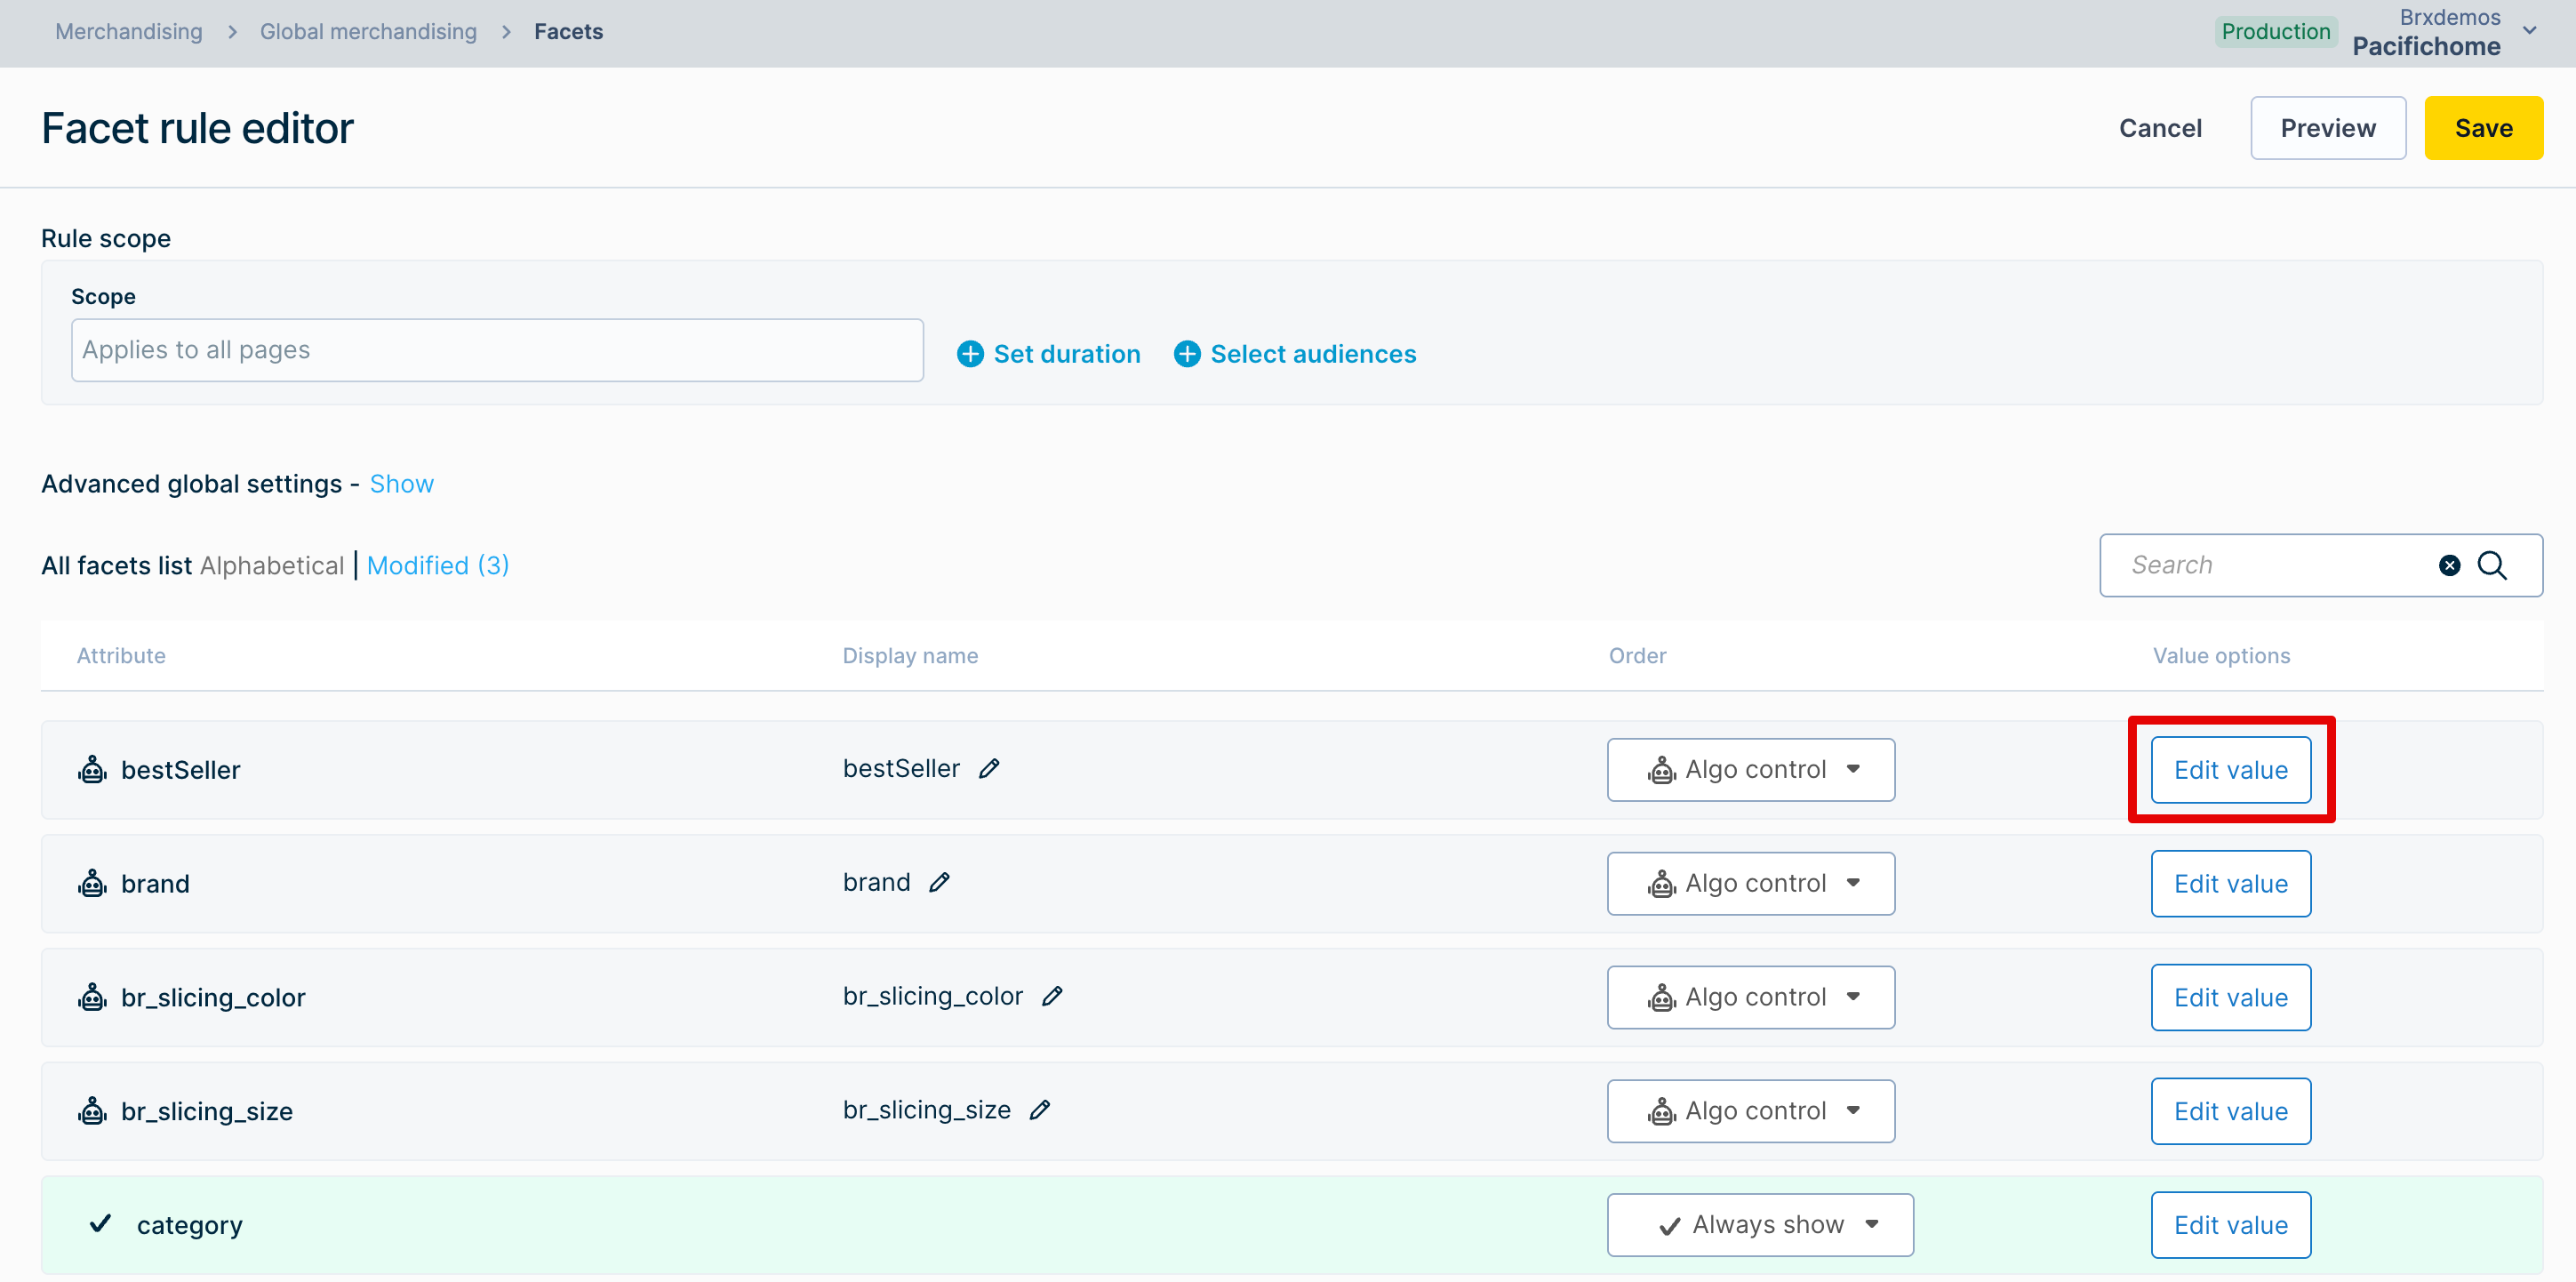Save the facet rule

tap(2484, 128)
